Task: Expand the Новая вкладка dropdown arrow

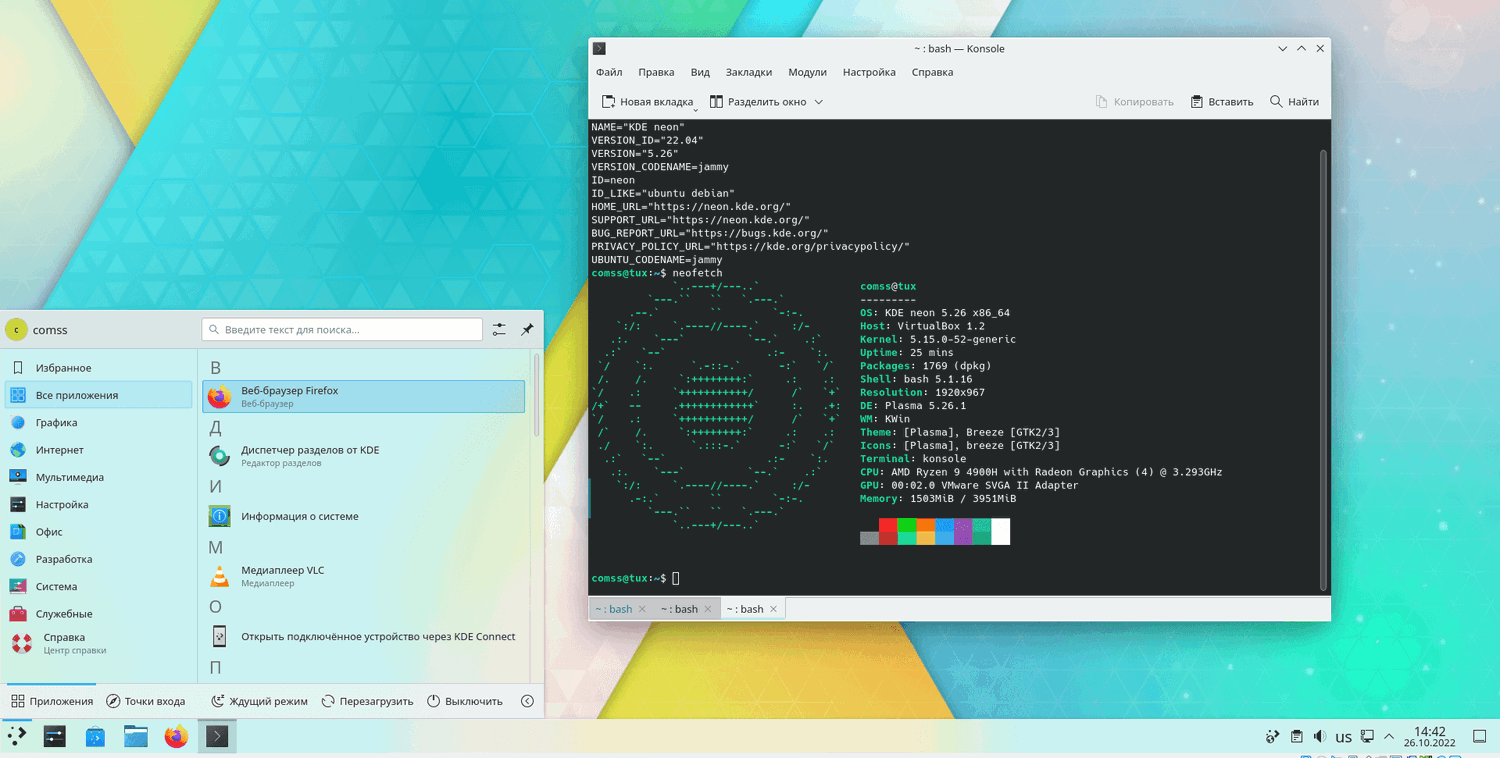Action: pyautogui.click(x=696, y=108)
